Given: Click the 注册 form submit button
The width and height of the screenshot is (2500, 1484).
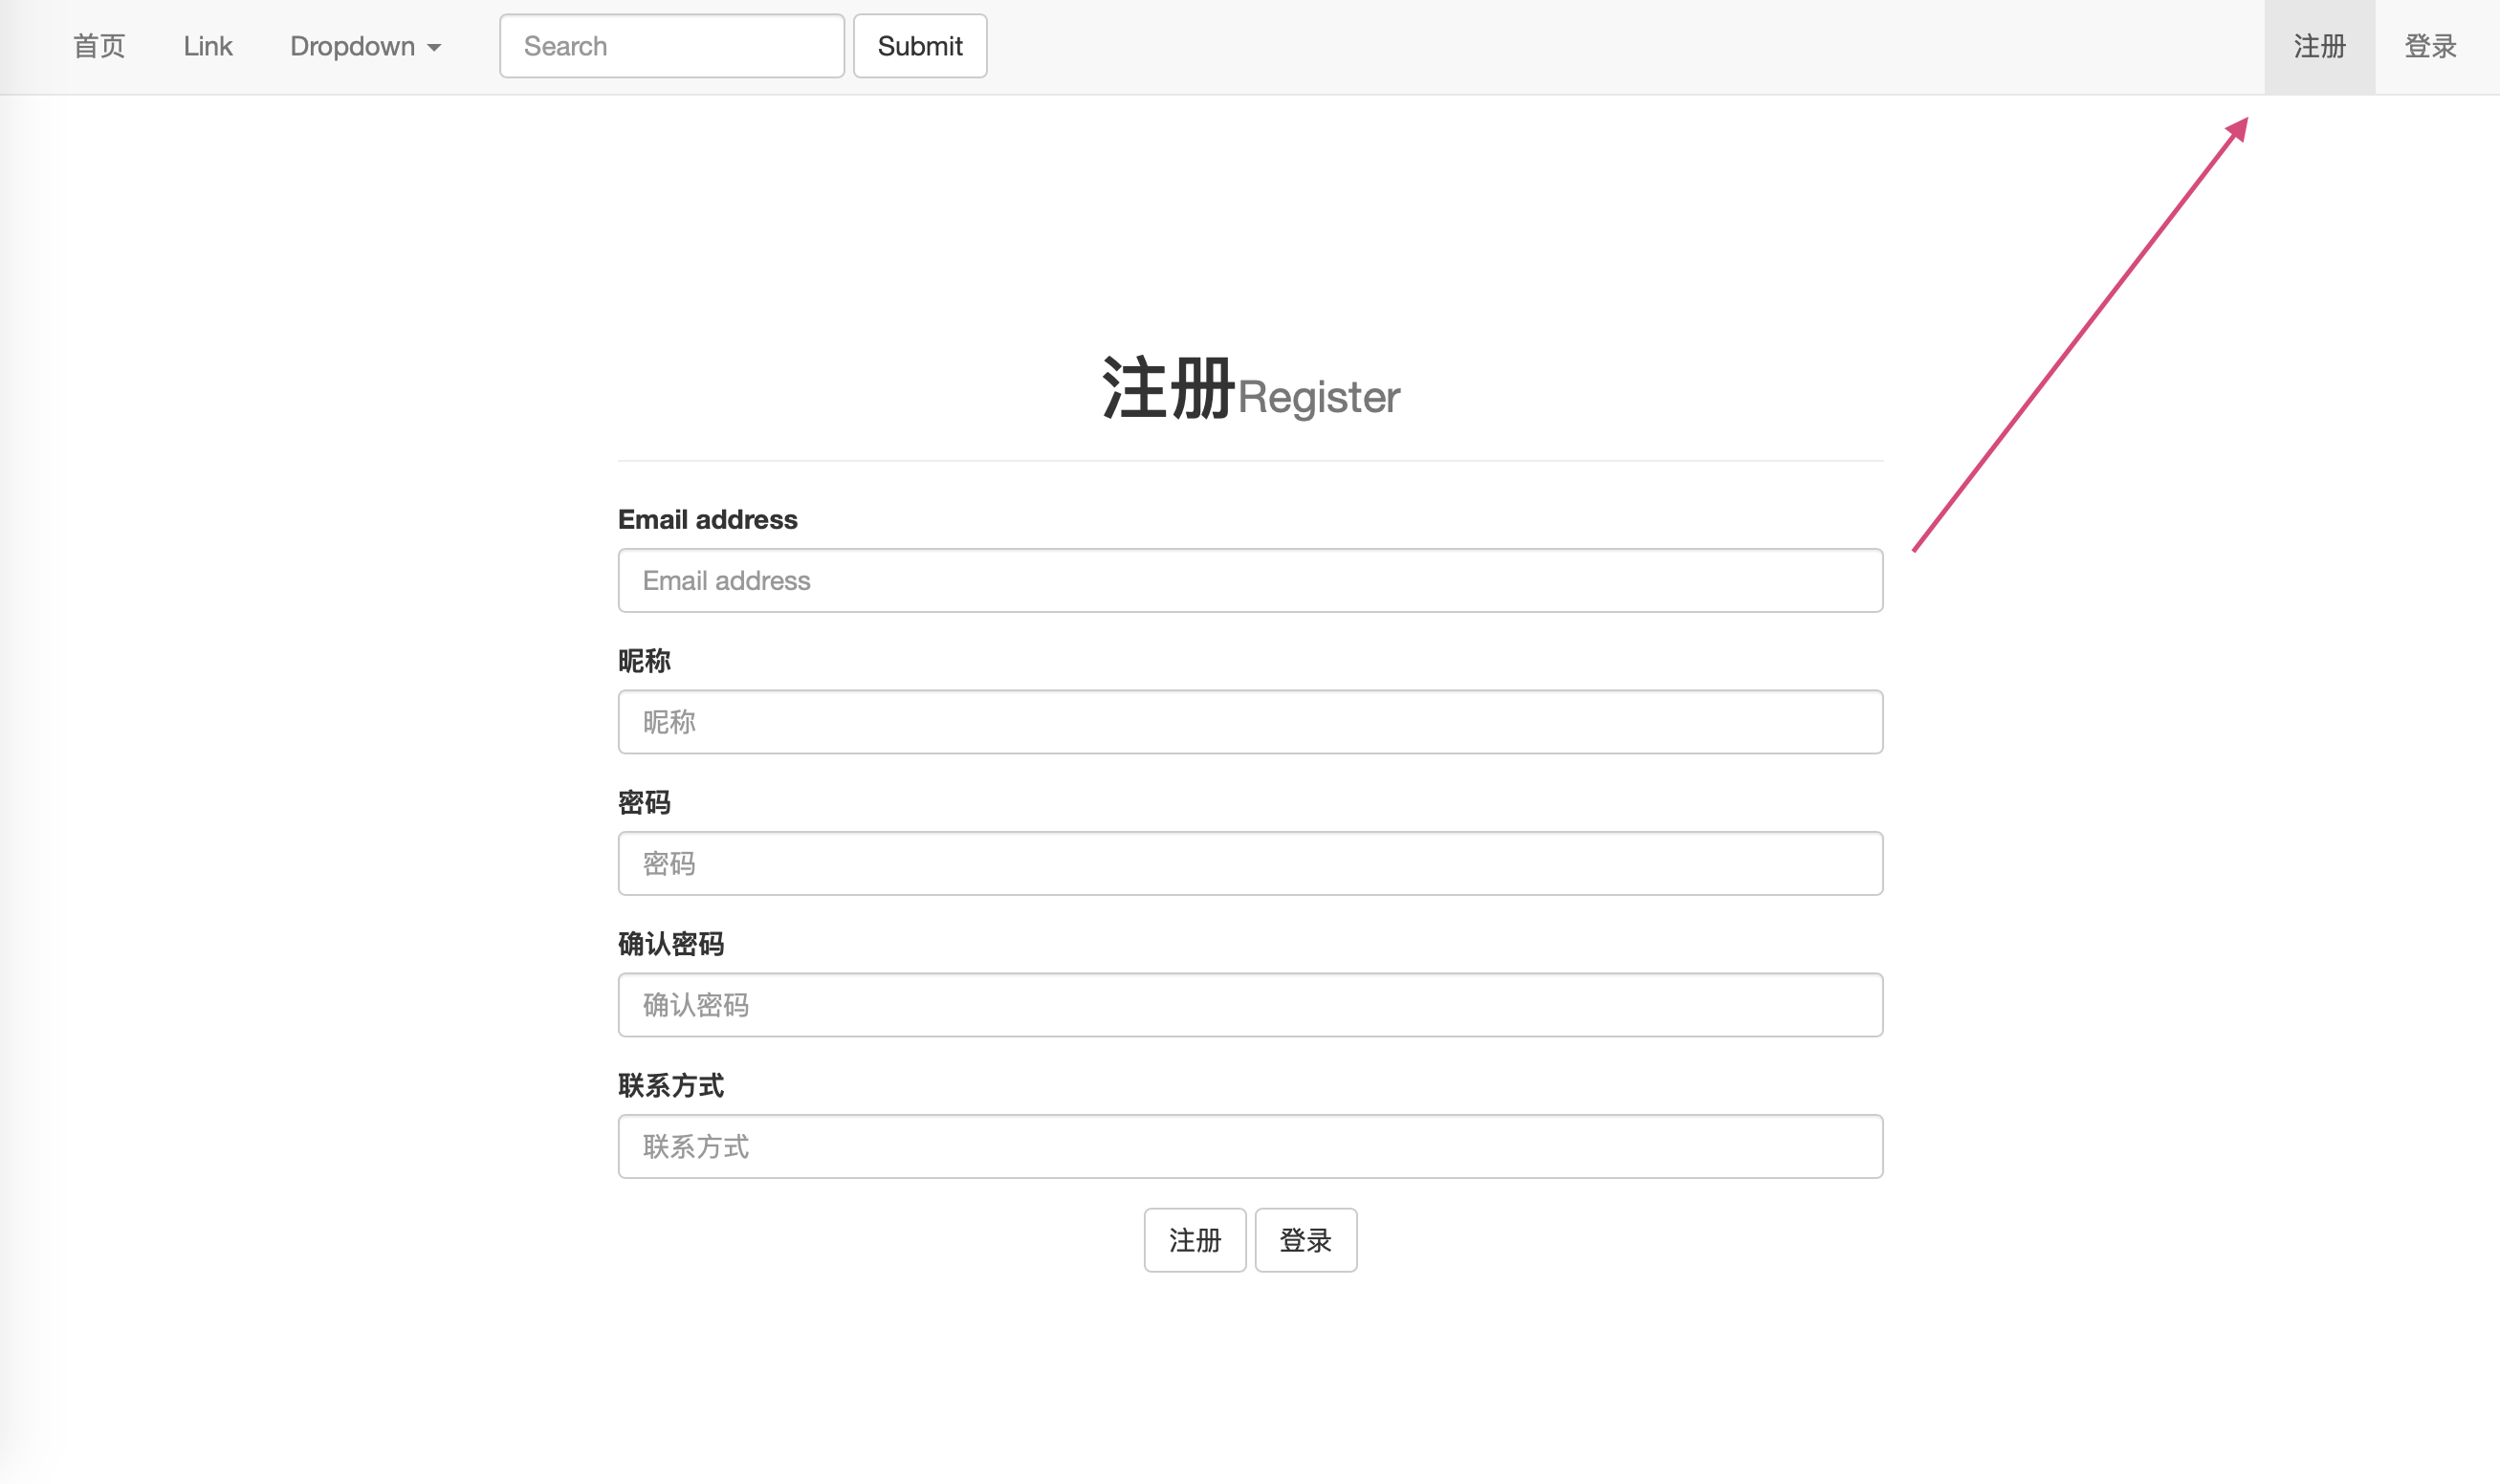Looking at the screenshot, I should [1195, 1238].
